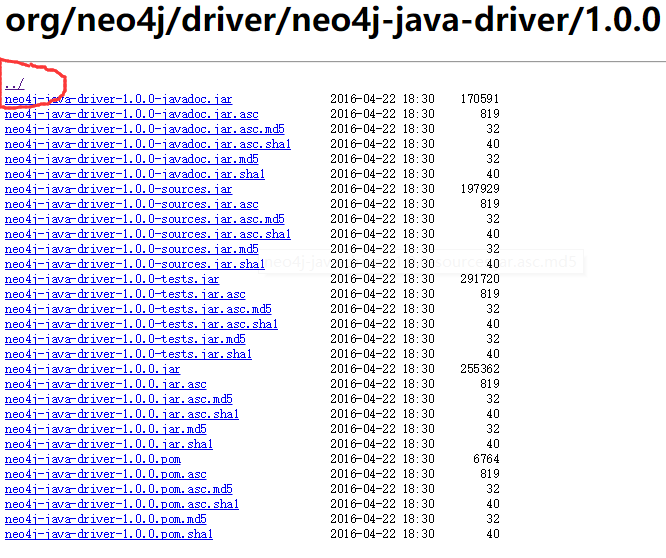Select size 40 in the pom.sha1 row

493,534
